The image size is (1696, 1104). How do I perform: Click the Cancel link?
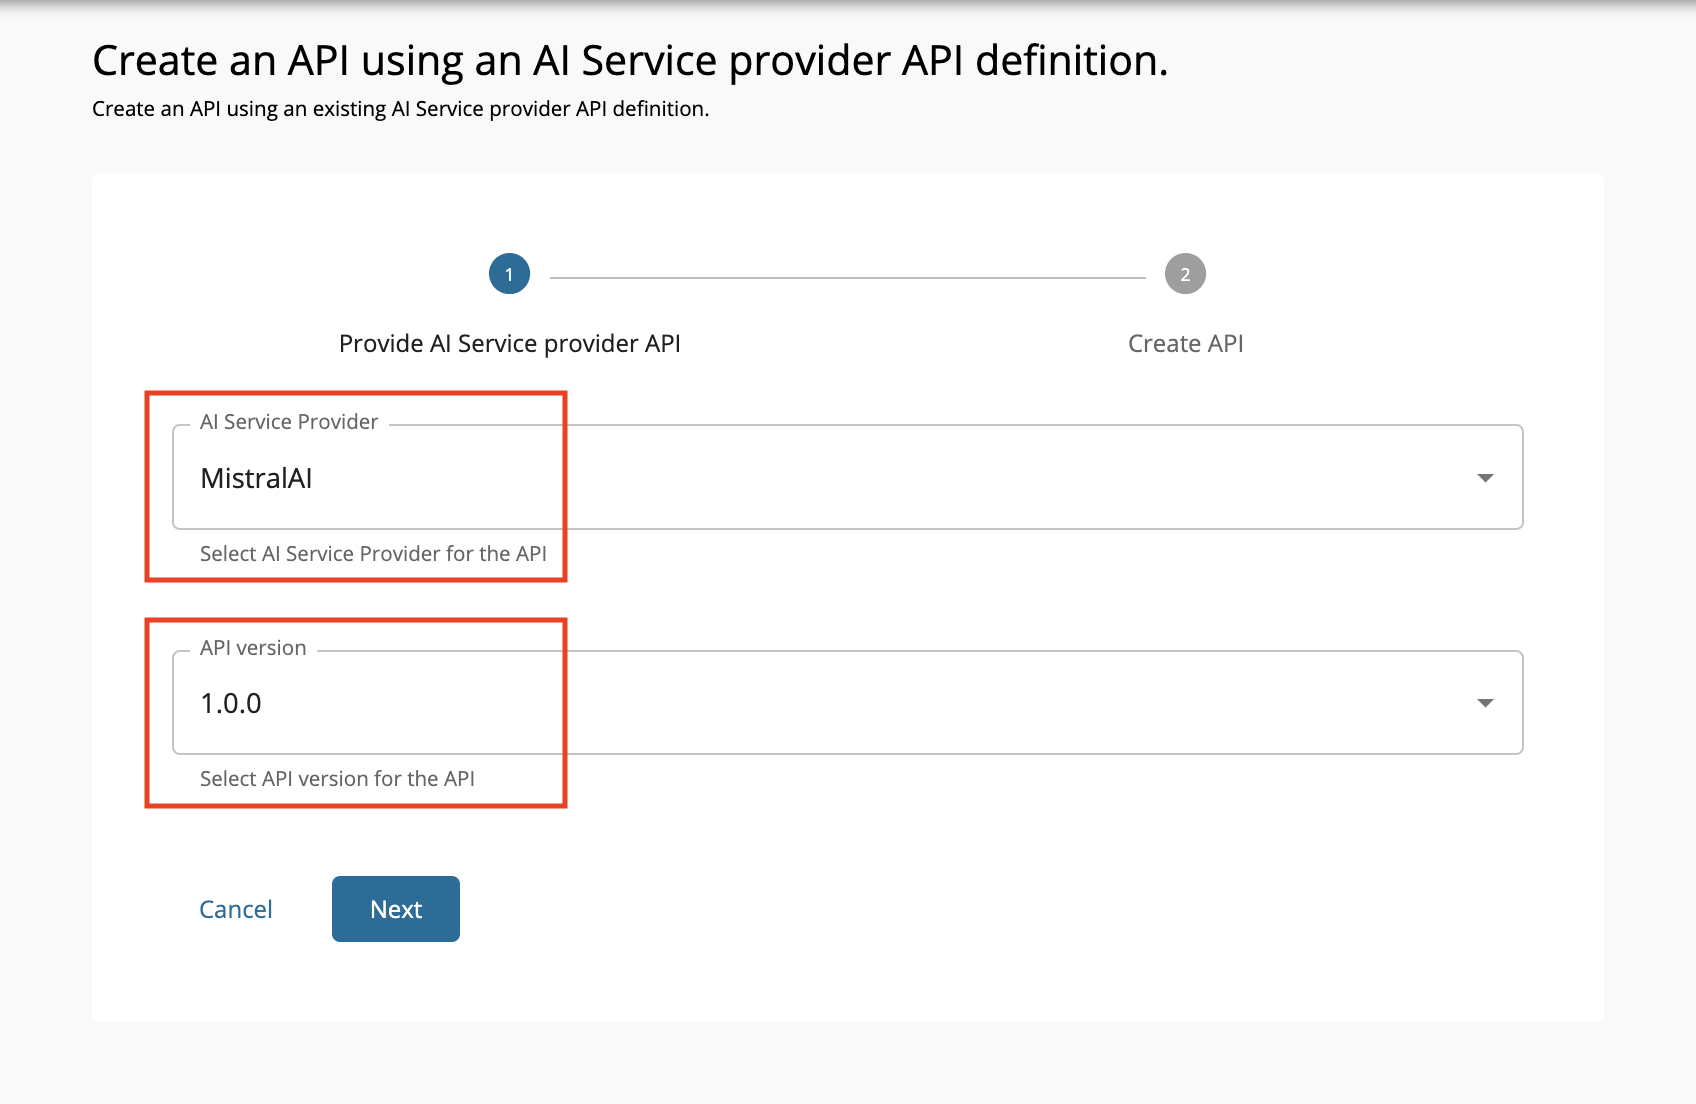tap(236, 909)
